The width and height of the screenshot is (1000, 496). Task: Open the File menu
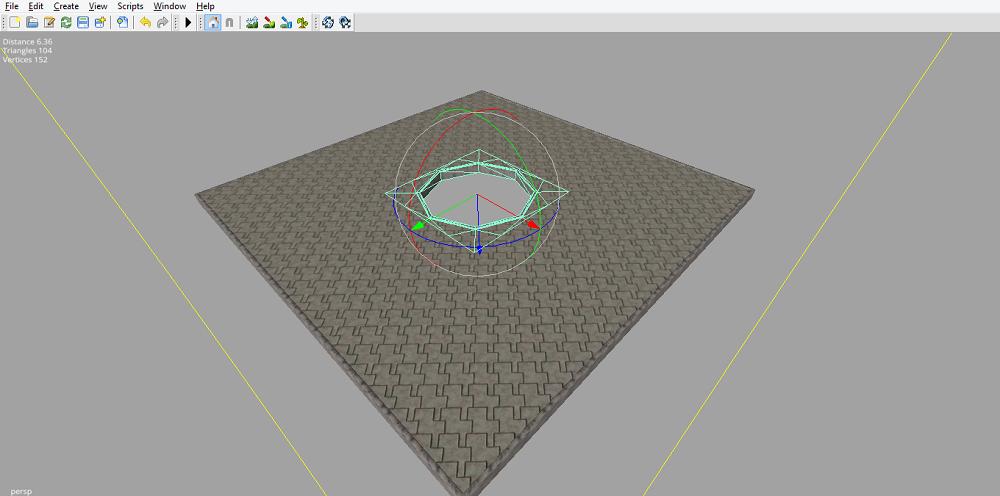click(x=12, y=6)
